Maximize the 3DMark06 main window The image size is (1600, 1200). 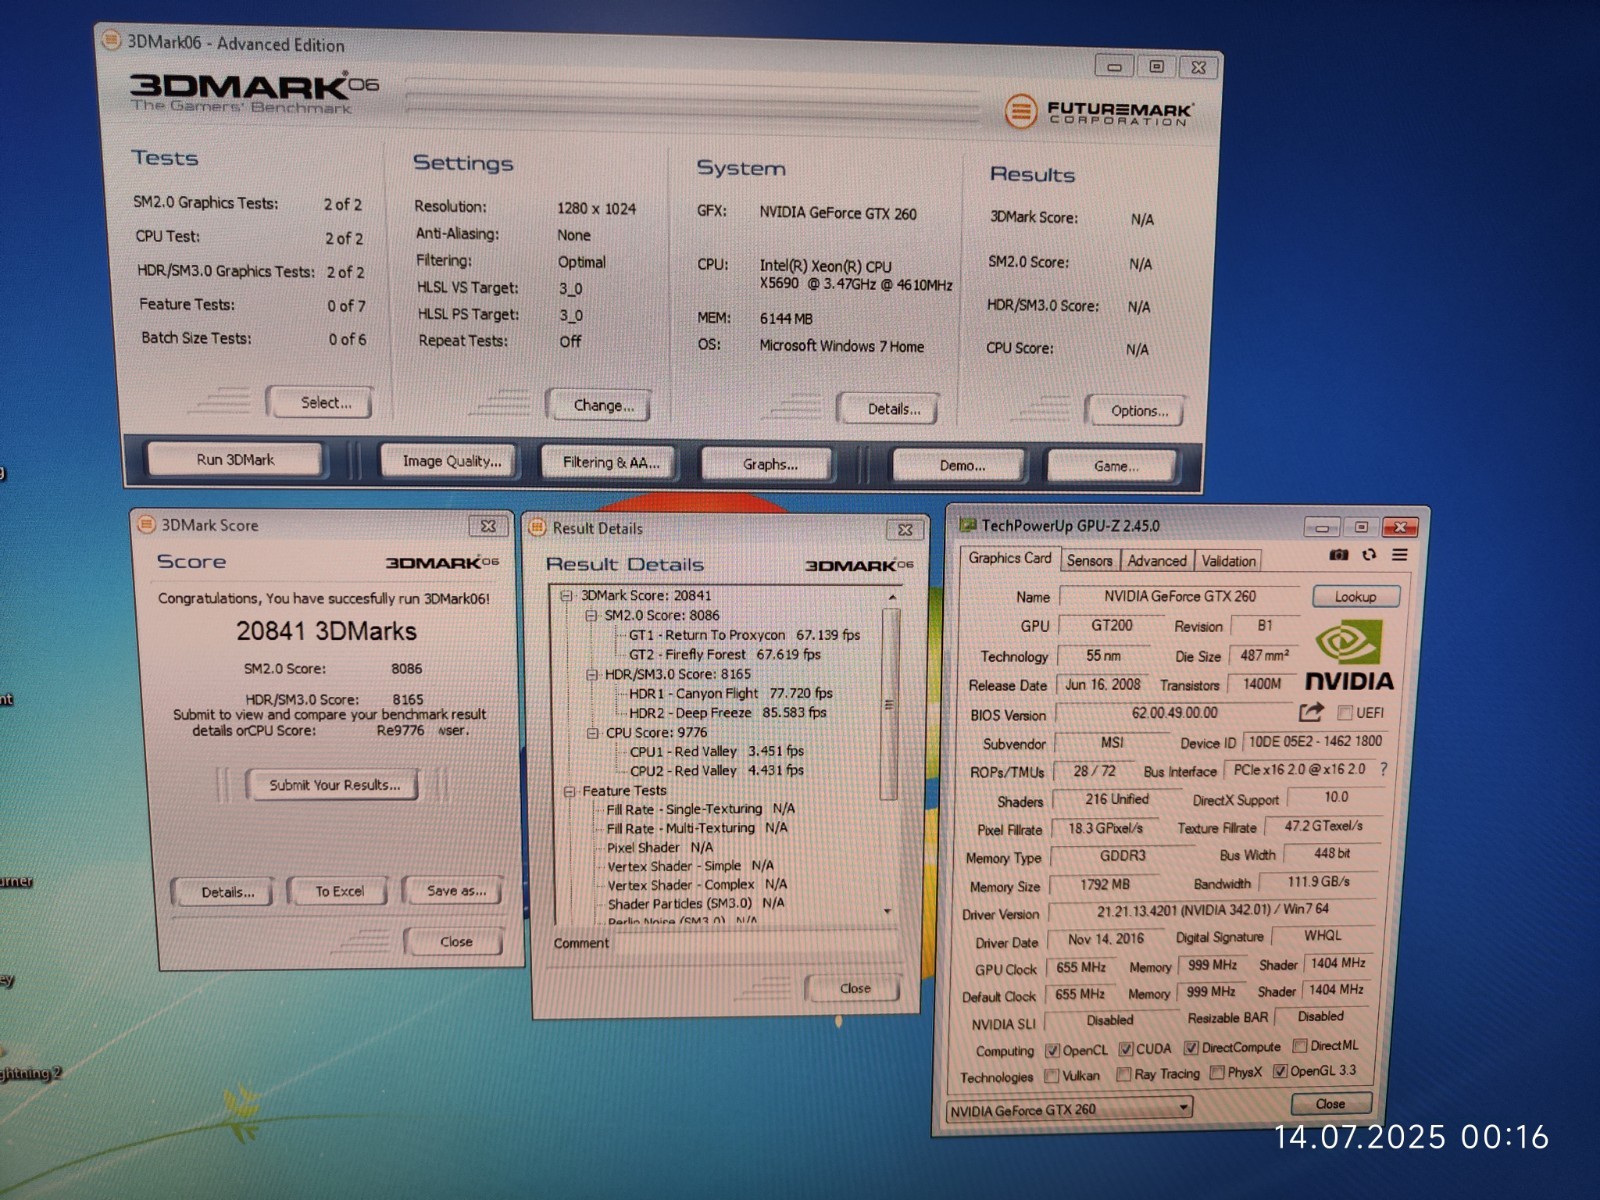pos(1157,67)
